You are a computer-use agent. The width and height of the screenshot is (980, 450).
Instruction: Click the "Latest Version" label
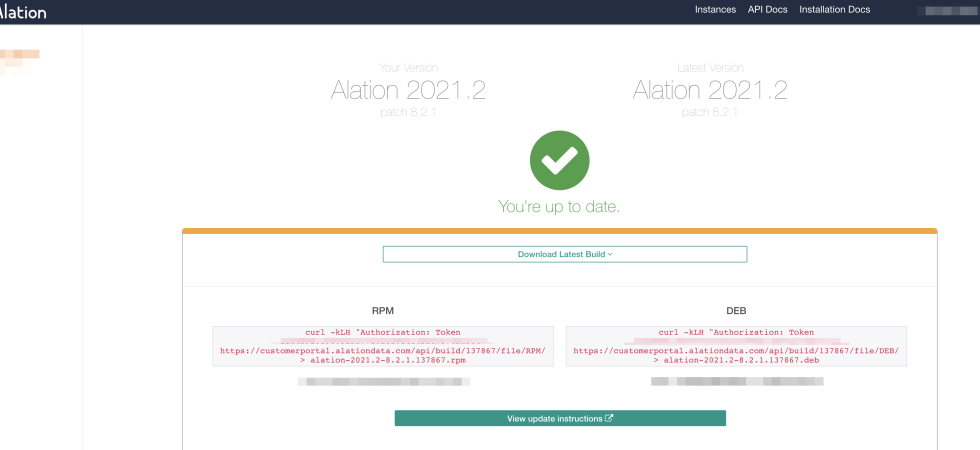710,68
